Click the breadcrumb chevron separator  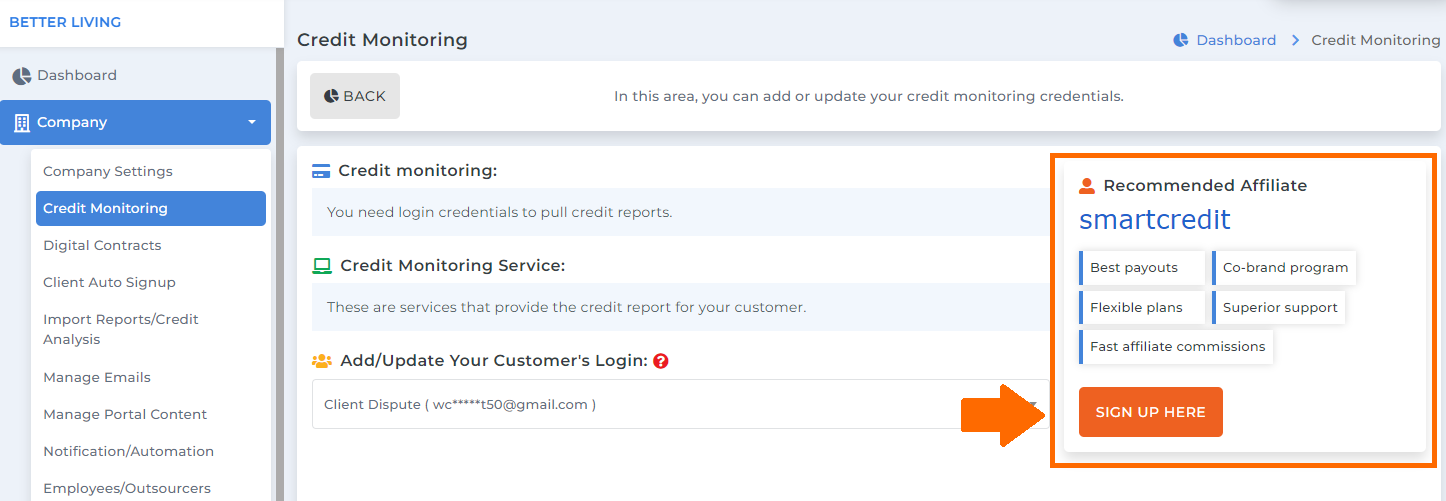(x=1295, y=40)
